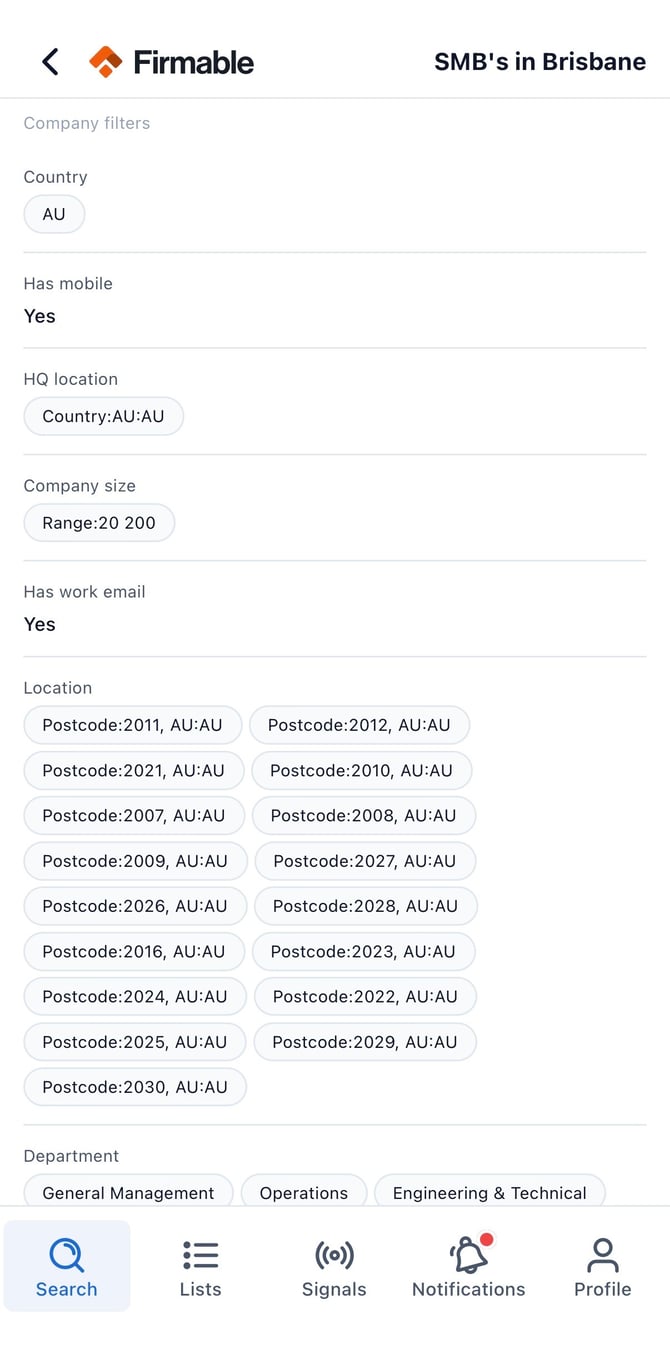Tap the Postcode:2011 location chip

coord(132,725)
